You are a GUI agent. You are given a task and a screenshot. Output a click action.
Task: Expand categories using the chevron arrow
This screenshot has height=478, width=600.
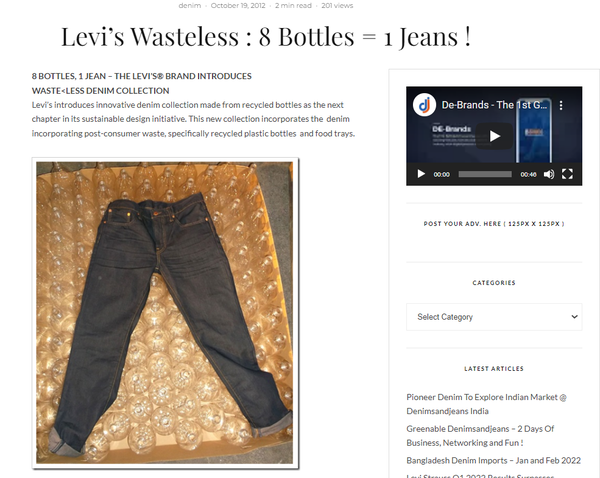574,317
